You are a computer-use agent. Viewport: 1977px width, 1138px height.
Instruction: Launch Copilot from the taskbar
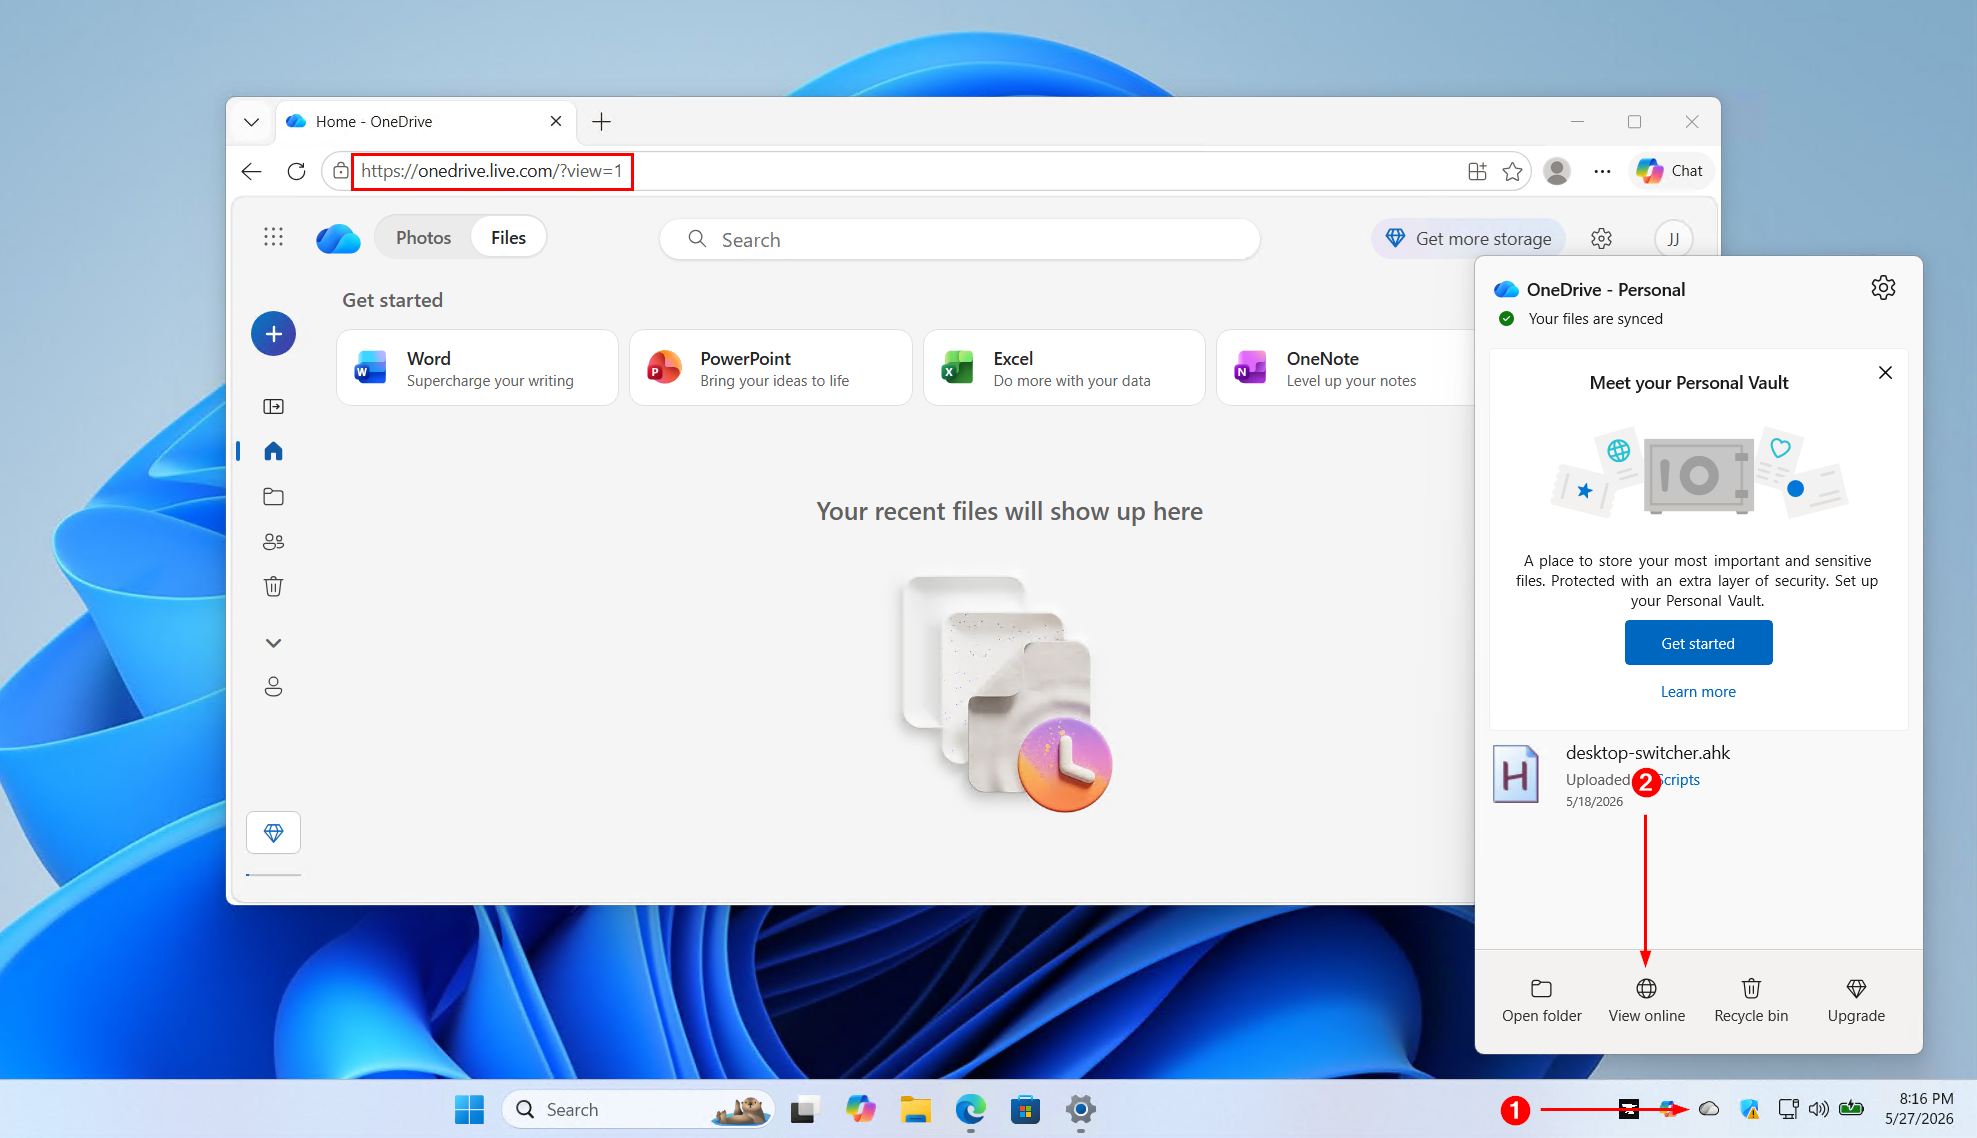tap(860, 1109)
